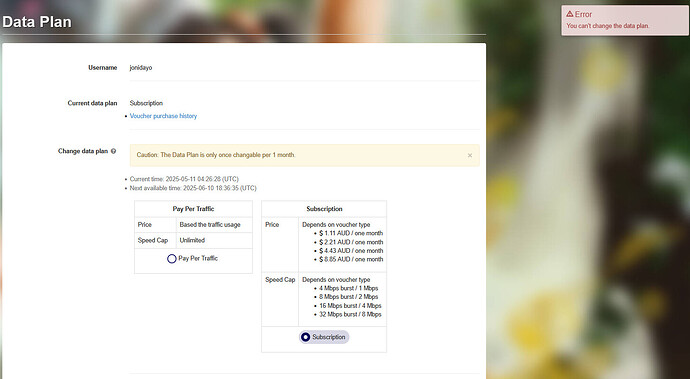
Task: Click the $ 1.11 AUD / one month price
Action: pos(351,233)
